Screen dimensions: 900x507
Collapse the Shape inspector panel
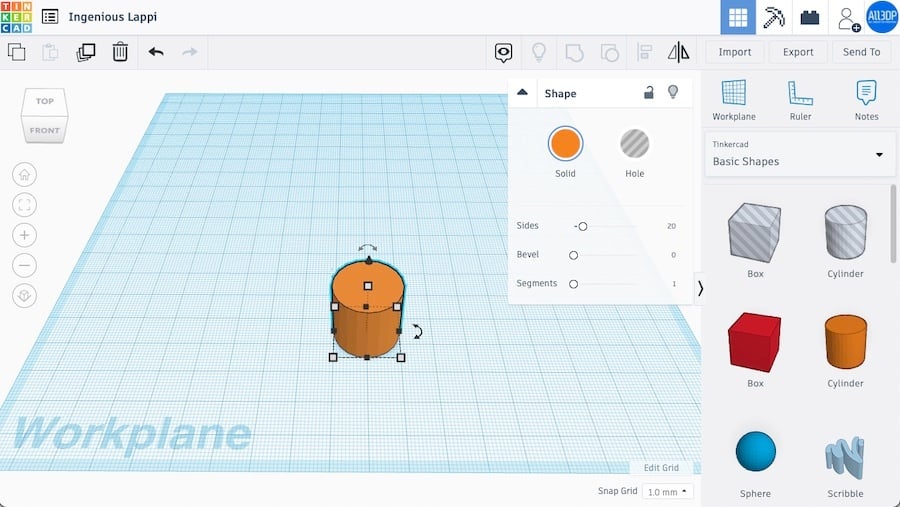tap(522, 93)
